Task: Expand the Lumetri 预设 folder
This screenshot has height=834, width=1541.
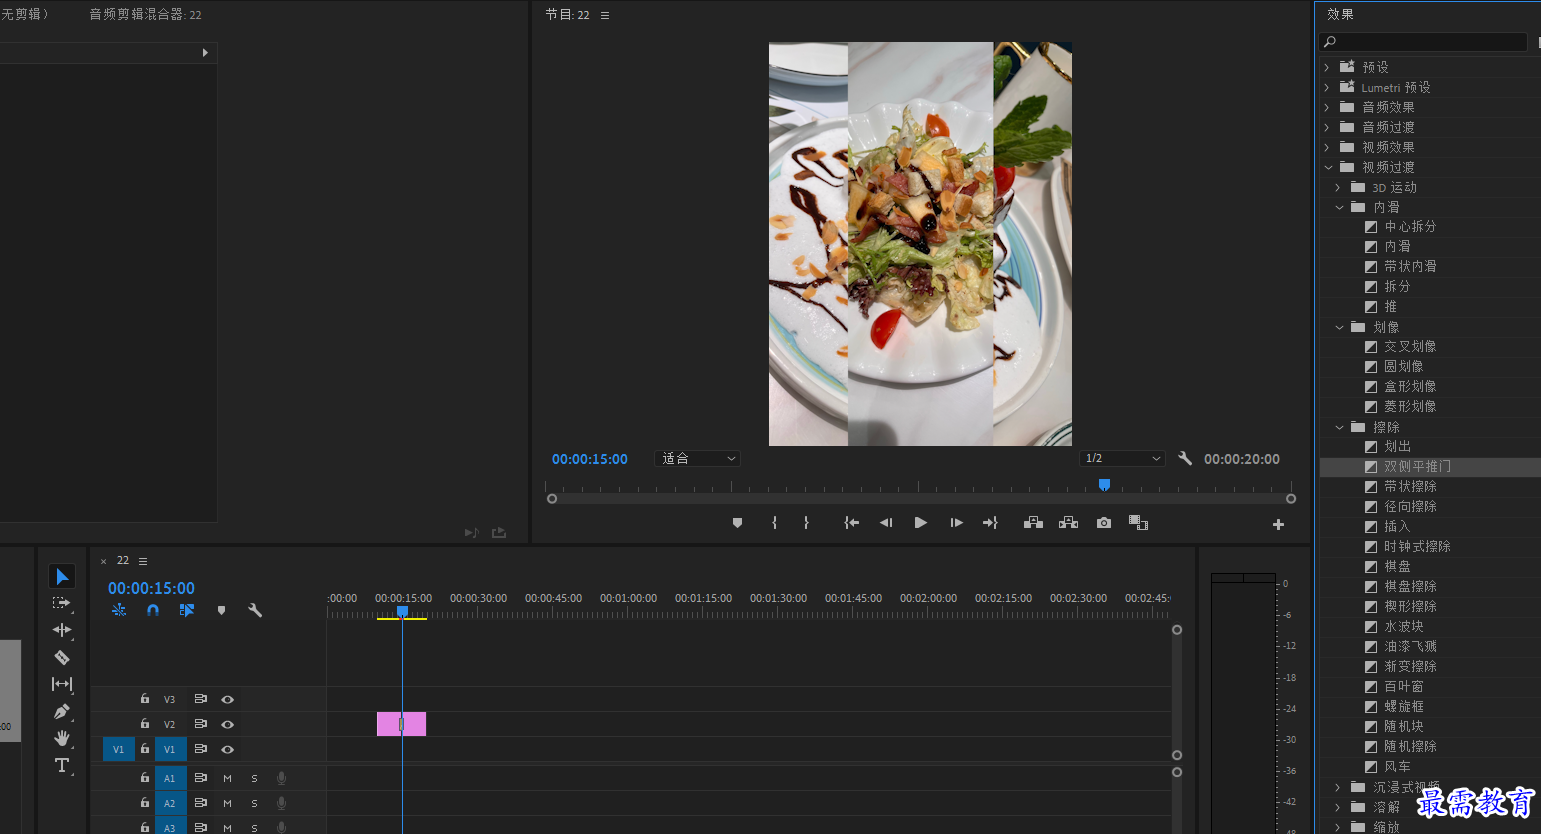Action: tap(1327, 87)
